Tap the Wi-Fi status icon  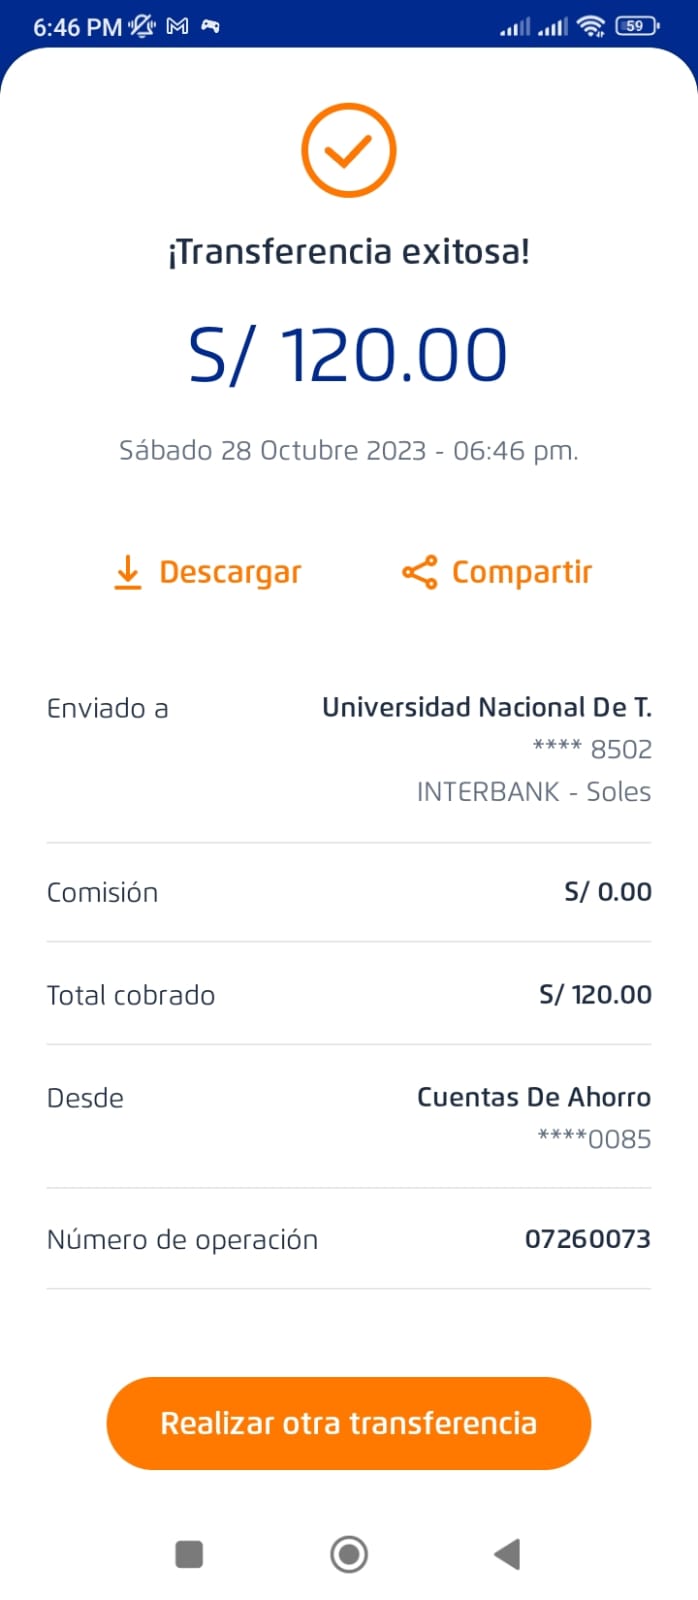pyautogui.click(x=592, y=27)
